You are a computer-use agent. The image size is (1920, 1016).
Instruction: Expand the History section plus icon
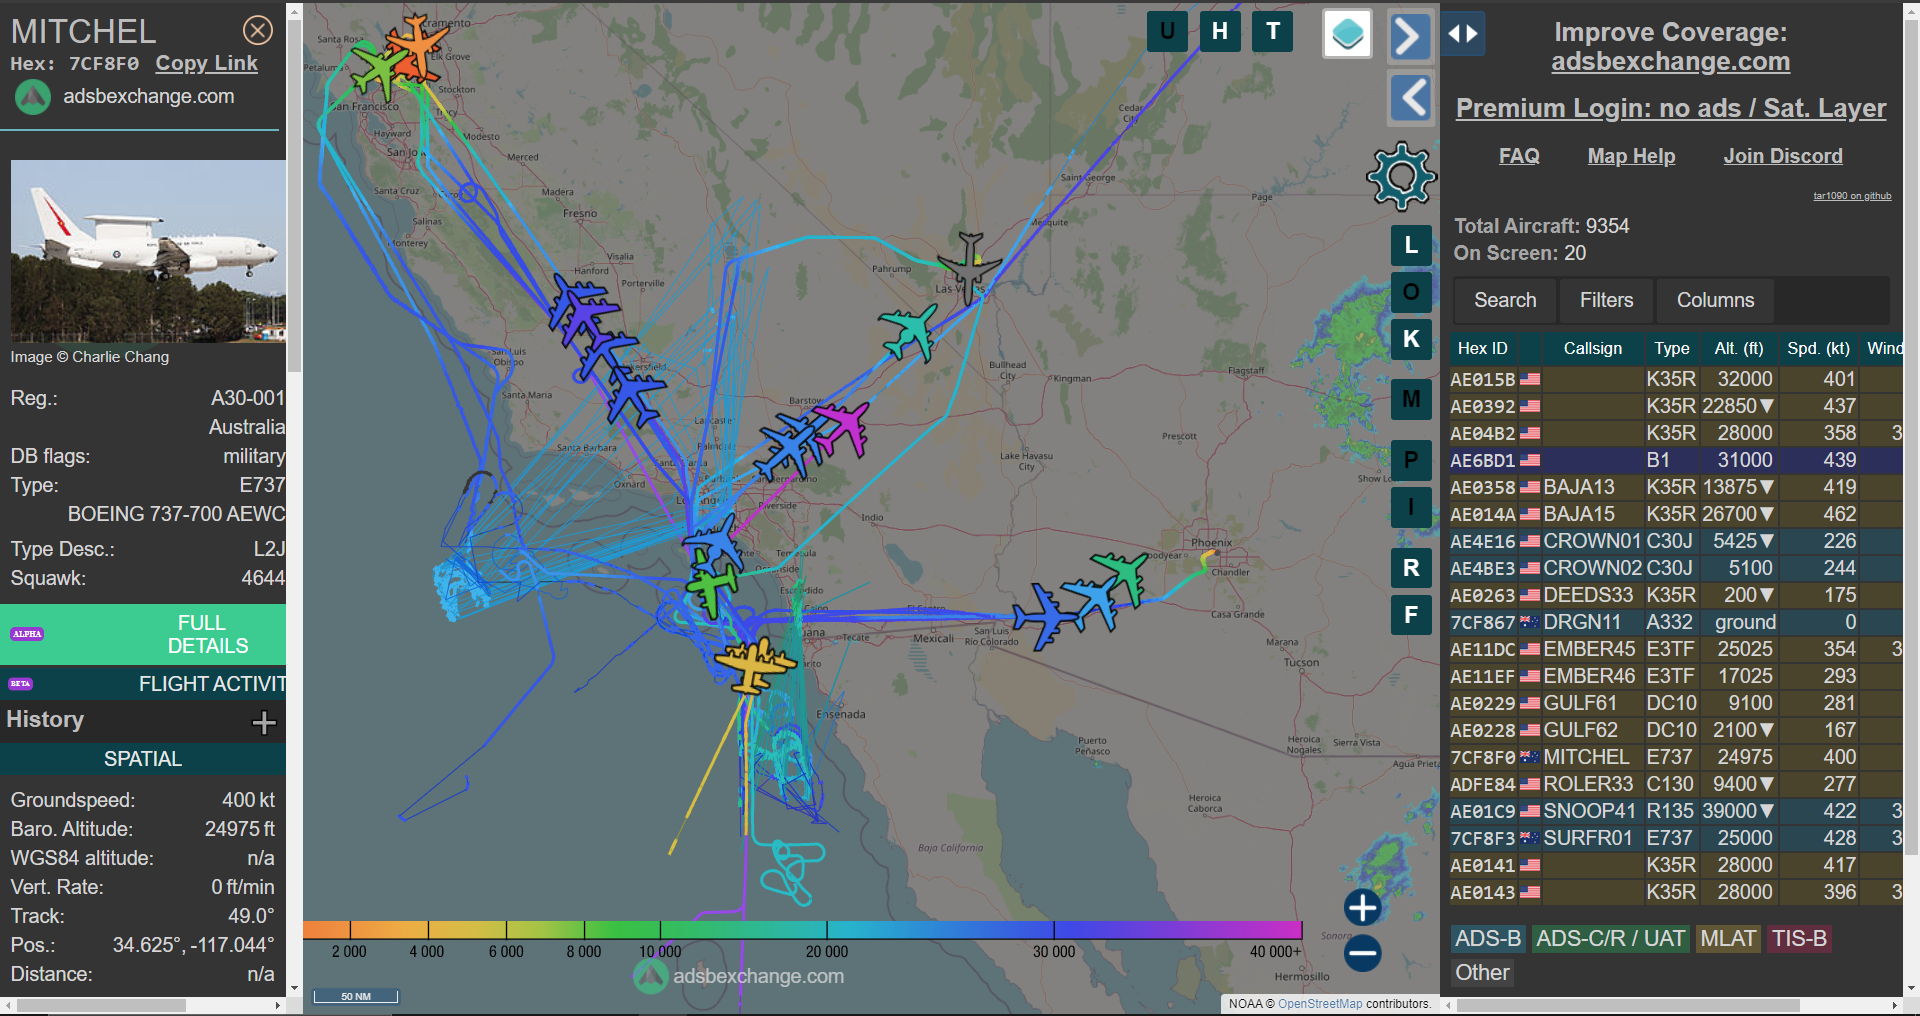264,722
